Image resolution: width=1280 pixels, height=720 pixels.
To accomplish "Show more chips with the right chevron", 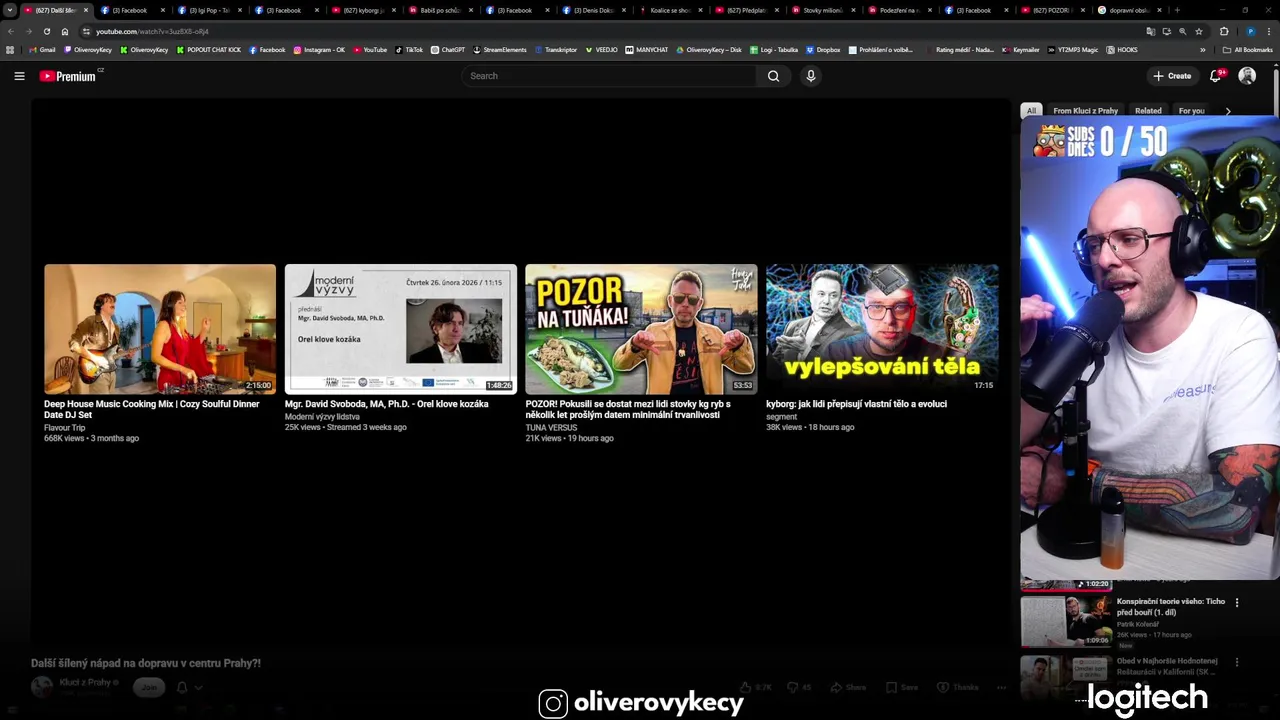I will click(1228, 111).
